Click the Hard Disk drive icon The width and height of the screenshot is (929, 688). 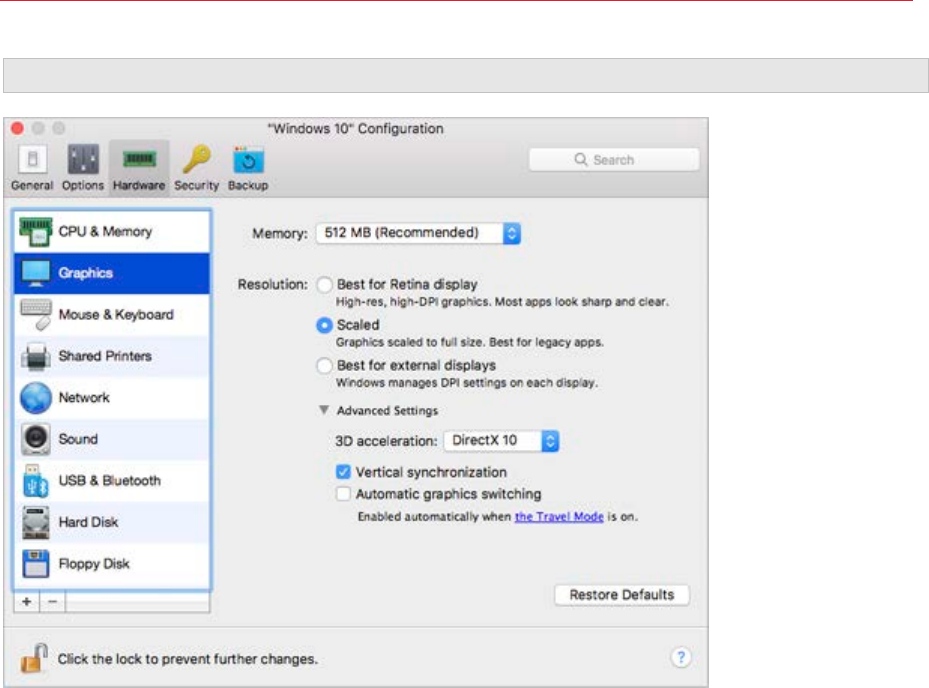click(36, 522)
